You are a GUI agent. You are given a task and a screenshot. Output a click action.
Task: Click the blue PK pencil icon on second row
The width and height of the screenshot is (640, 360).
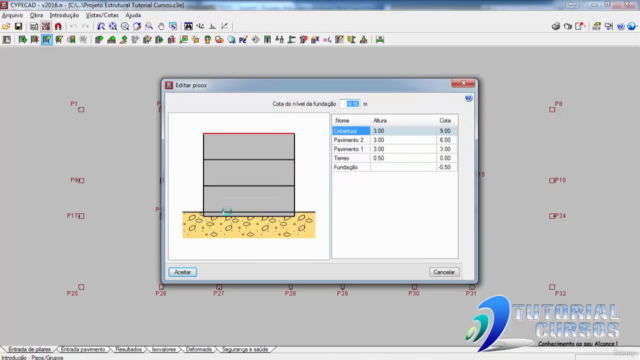(243, 40)
